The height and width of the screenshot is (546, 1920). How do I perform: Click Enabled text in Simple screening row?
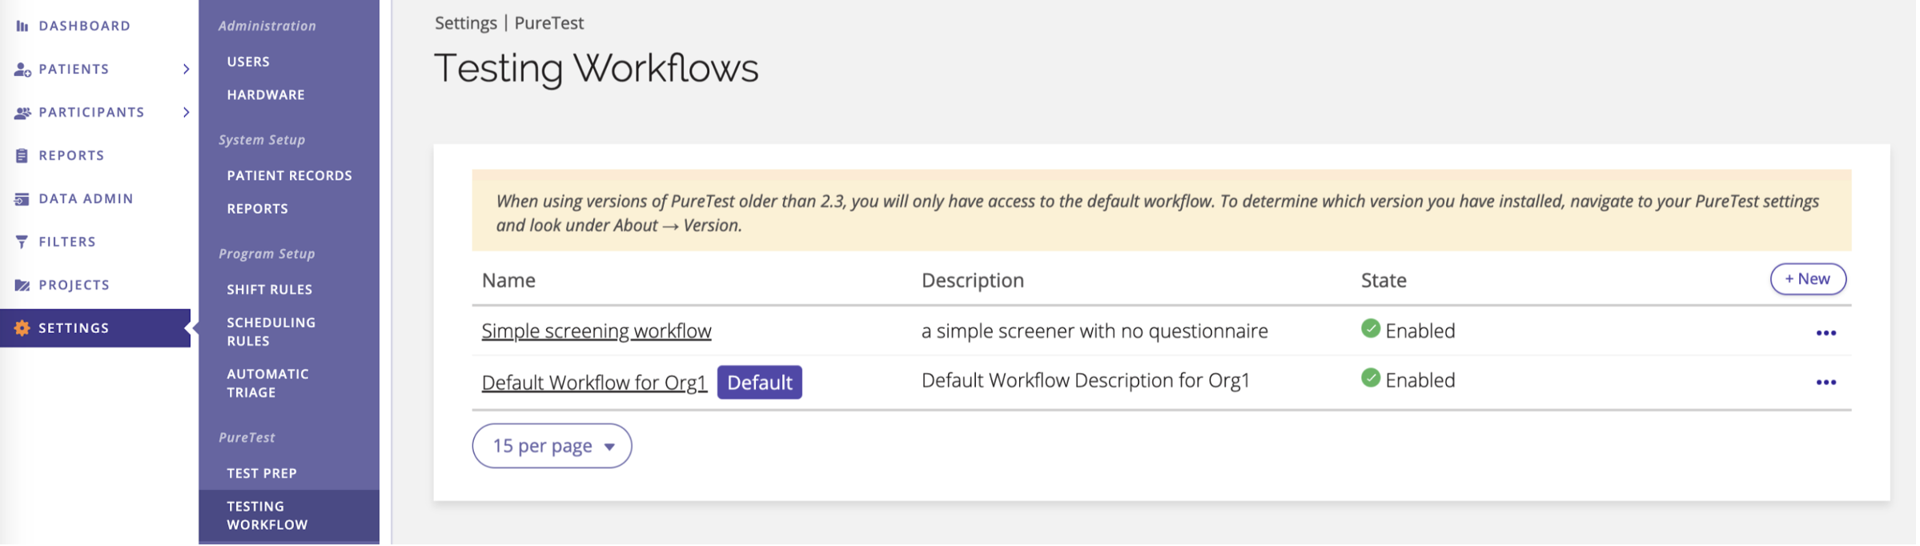coord(1420,331)
